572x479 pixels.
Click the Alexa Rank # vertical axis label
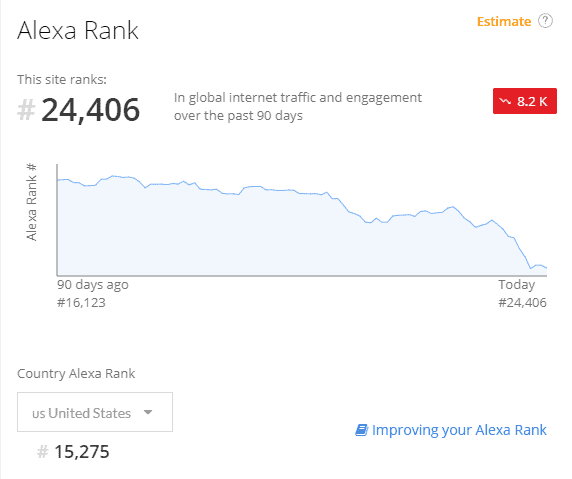(x=32, y=202)
